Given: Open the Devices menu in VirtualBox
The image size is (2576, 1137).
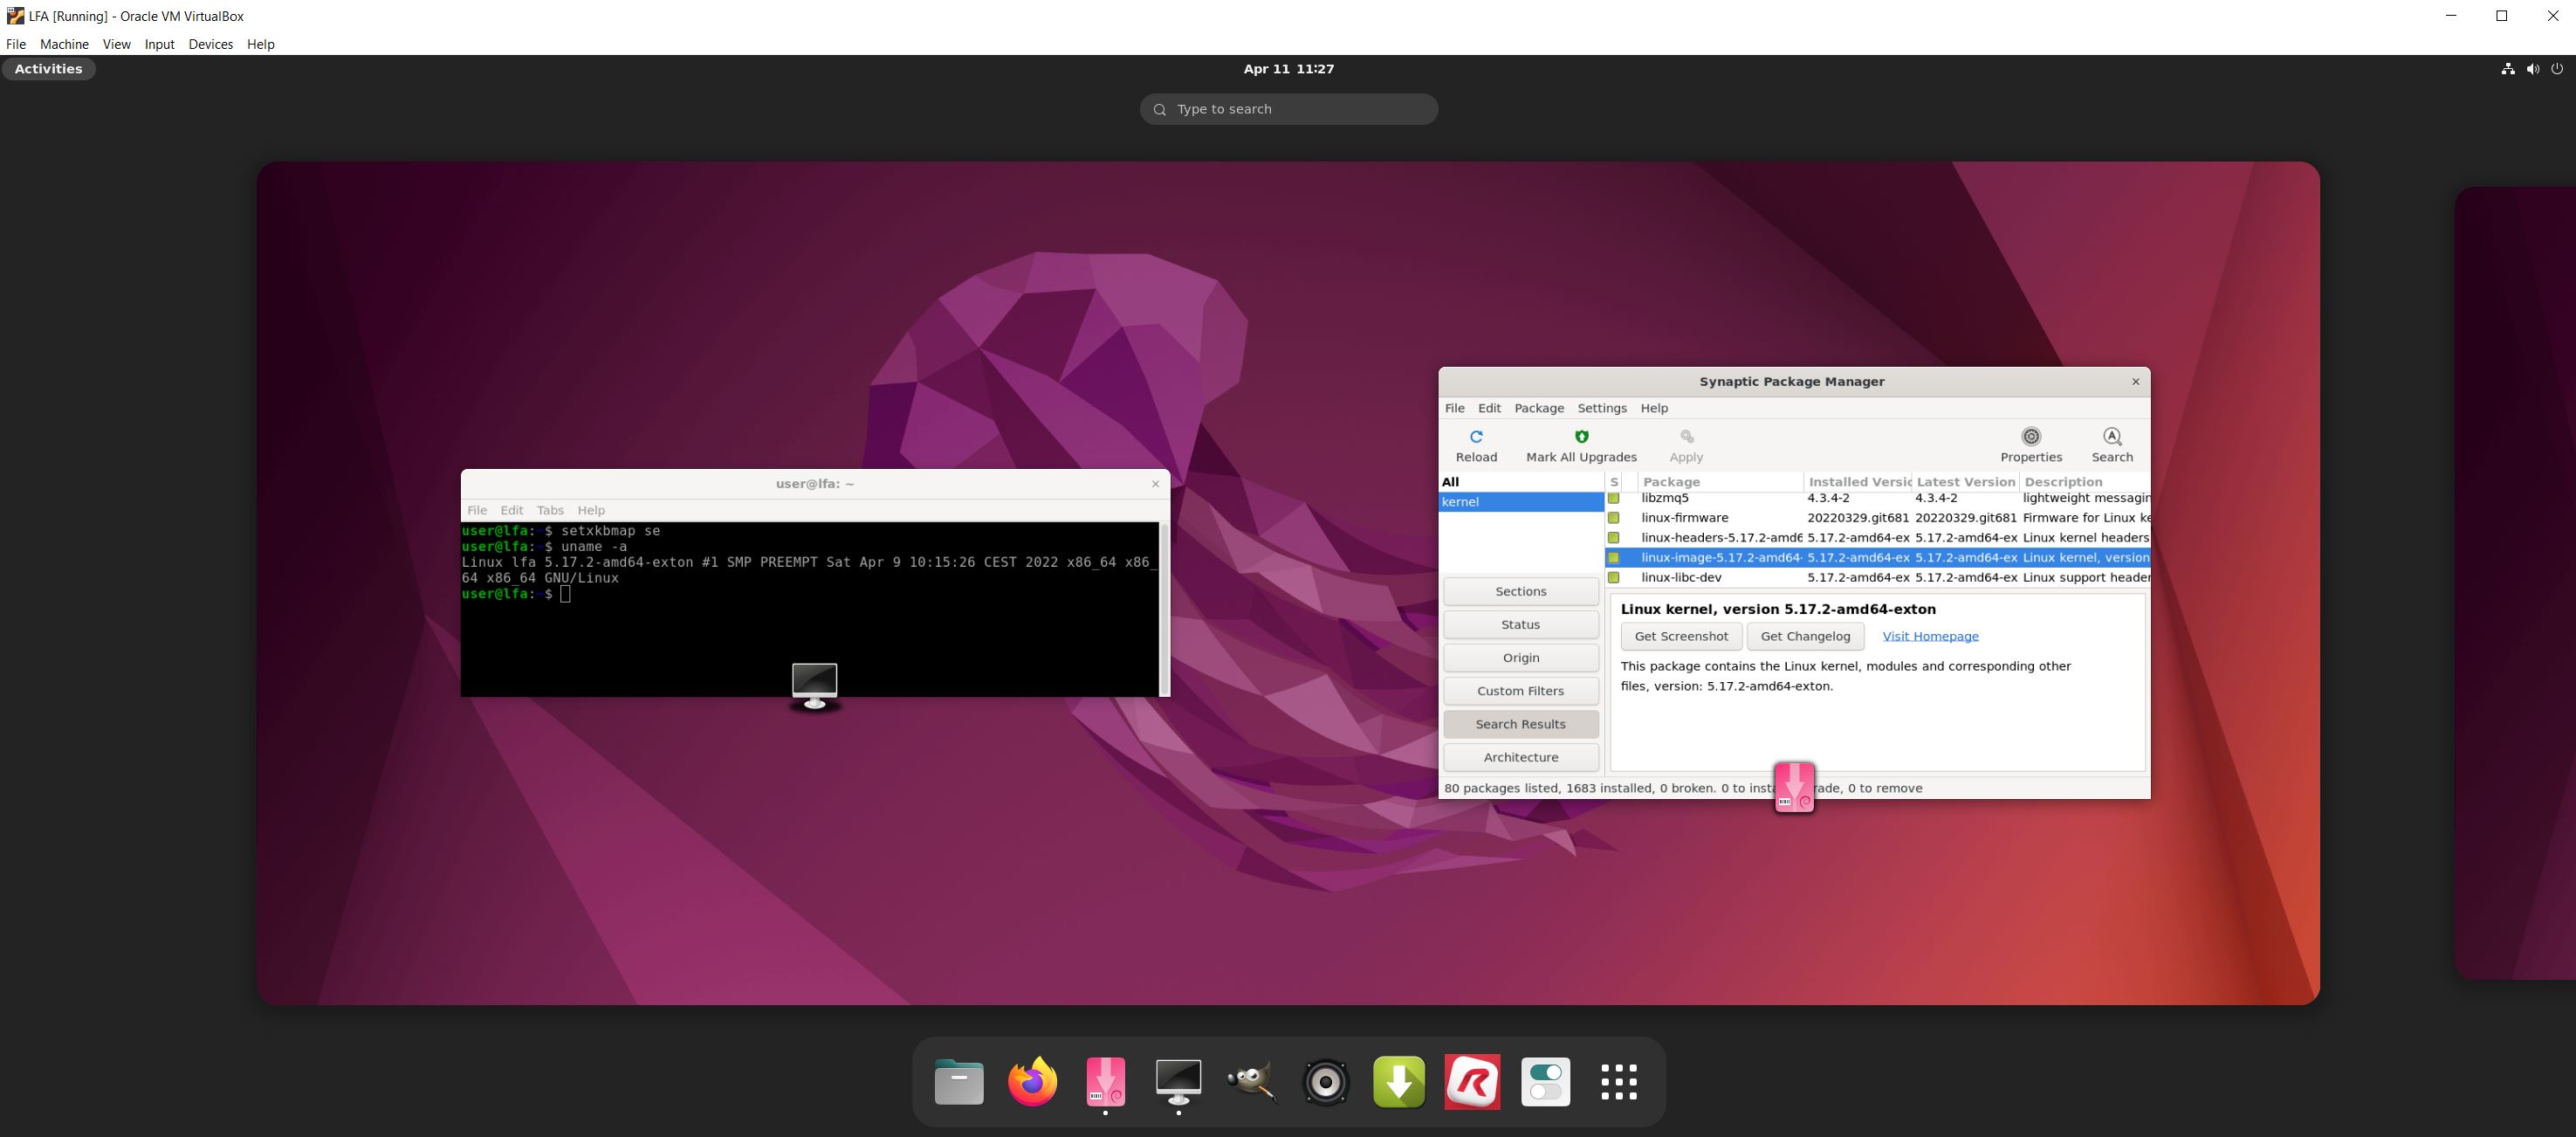Looking at the screenshot, I should click(x=210, y=44).
